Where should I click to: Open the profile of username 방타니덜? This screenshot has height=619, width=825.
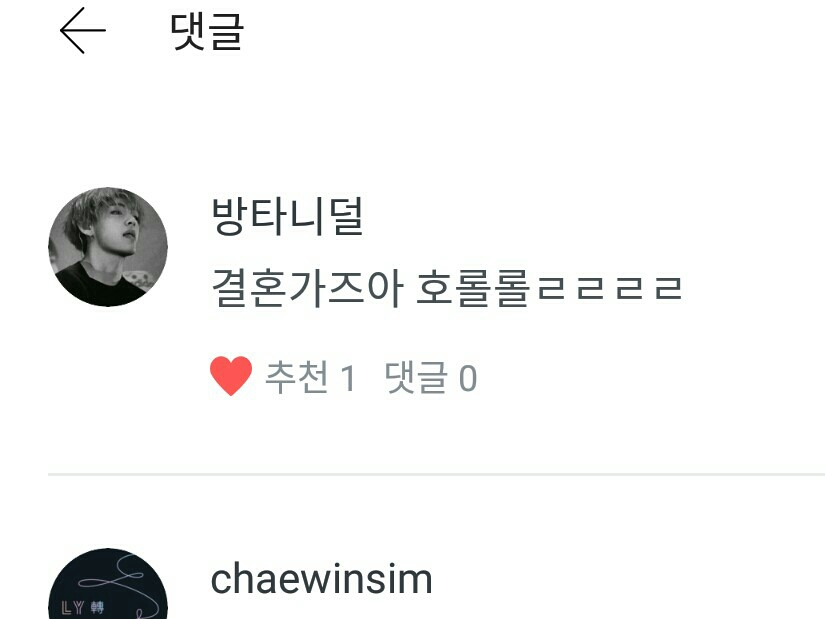[287, 216]
